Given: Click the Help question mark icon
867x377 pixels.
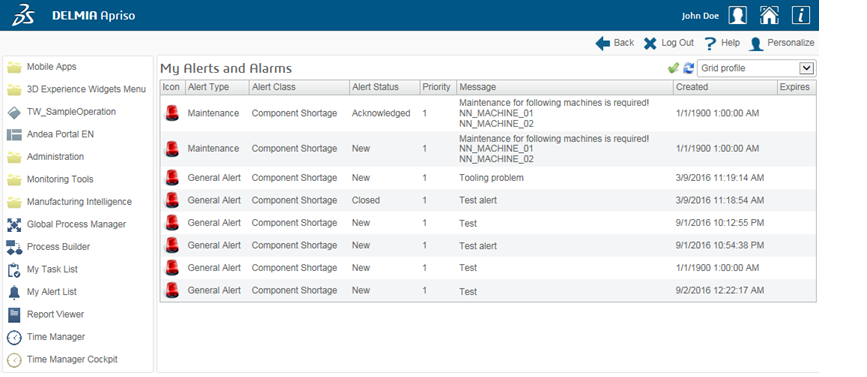Looking at the screenshot, I should tap(711, 44).
